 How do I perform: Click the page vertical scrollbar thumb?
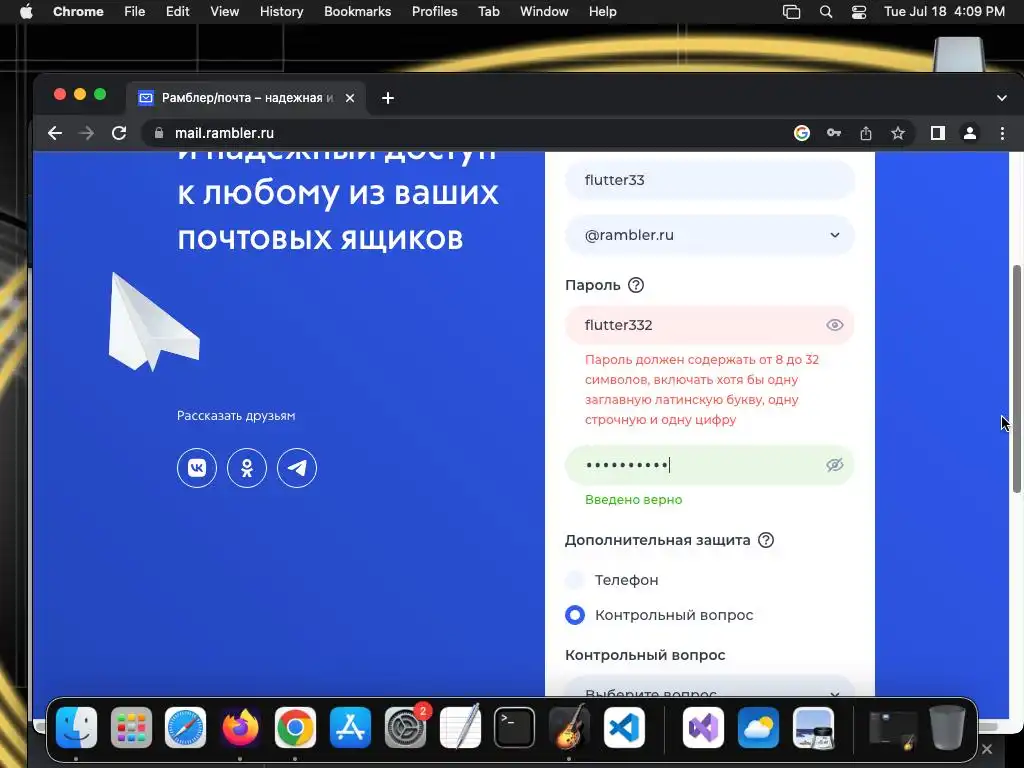[x=1016, y=379]
